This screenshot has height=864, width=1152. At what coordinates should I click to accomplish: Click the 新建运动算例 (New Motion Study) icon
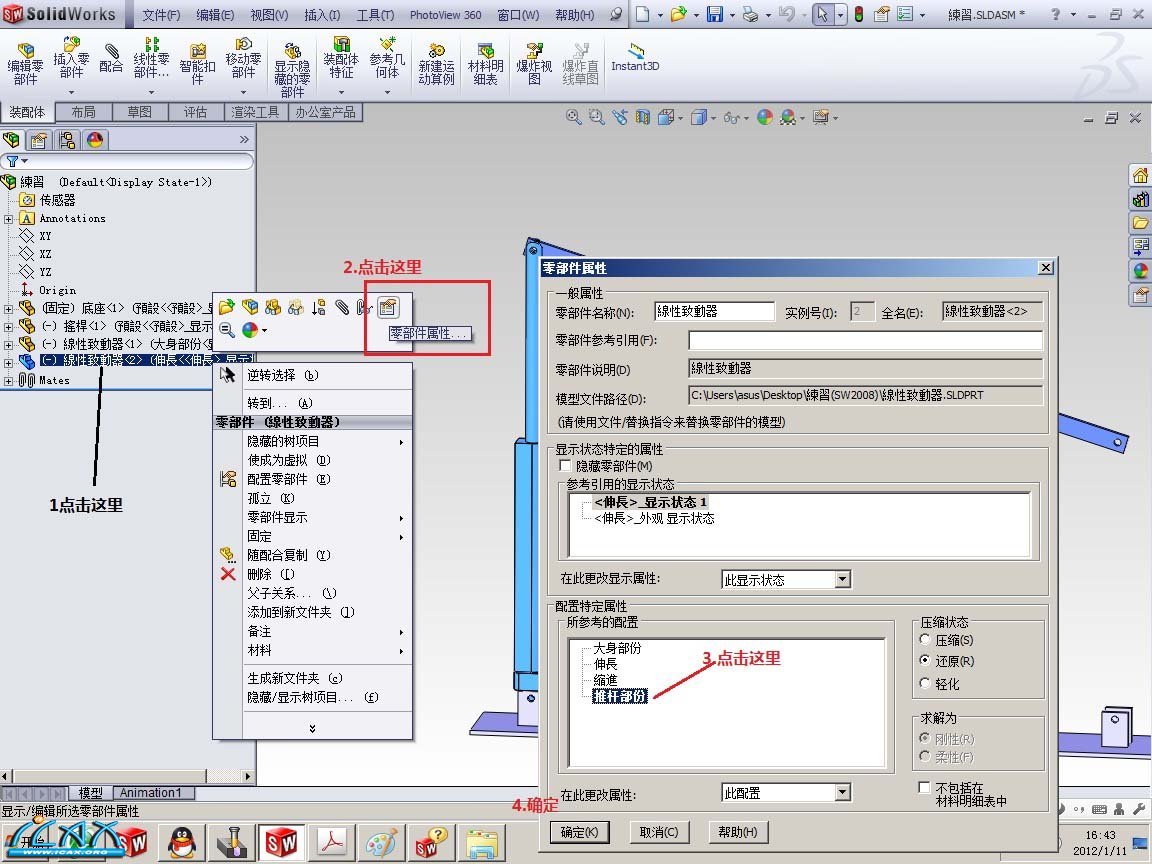(x=436, y=62)
